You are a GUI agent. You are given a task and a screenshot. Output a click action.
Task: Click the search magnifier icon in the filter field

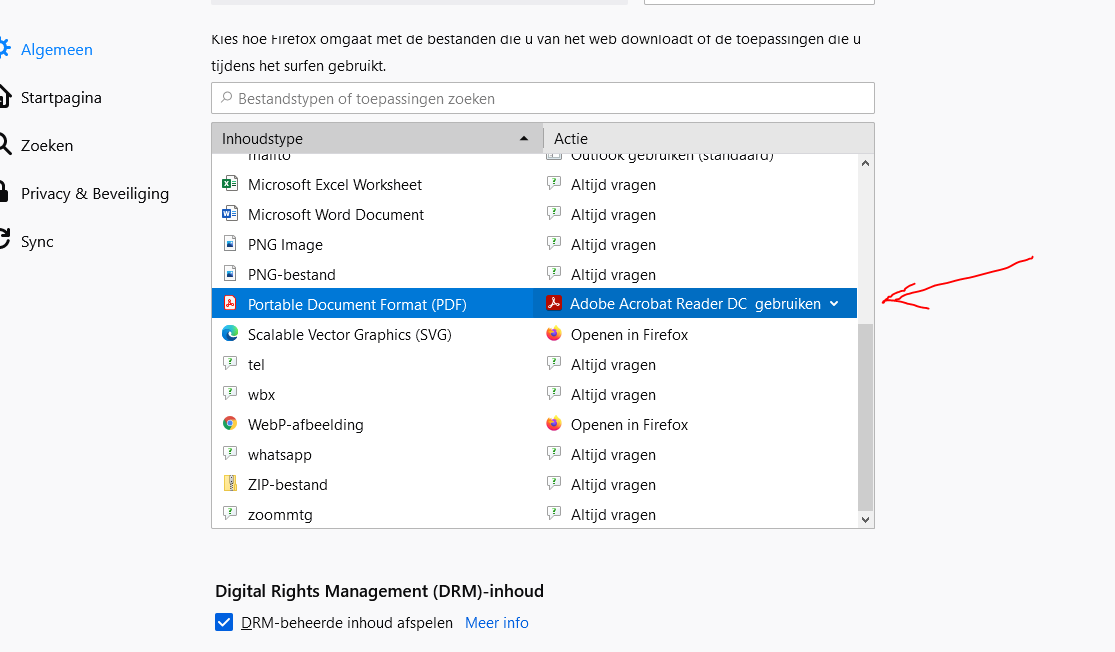pos(227,97)
